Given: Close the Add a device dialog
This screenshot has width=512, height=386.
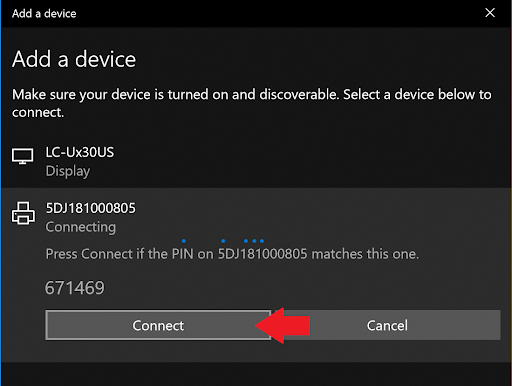Looking at the screenshot, I should (x=490, y=13).
